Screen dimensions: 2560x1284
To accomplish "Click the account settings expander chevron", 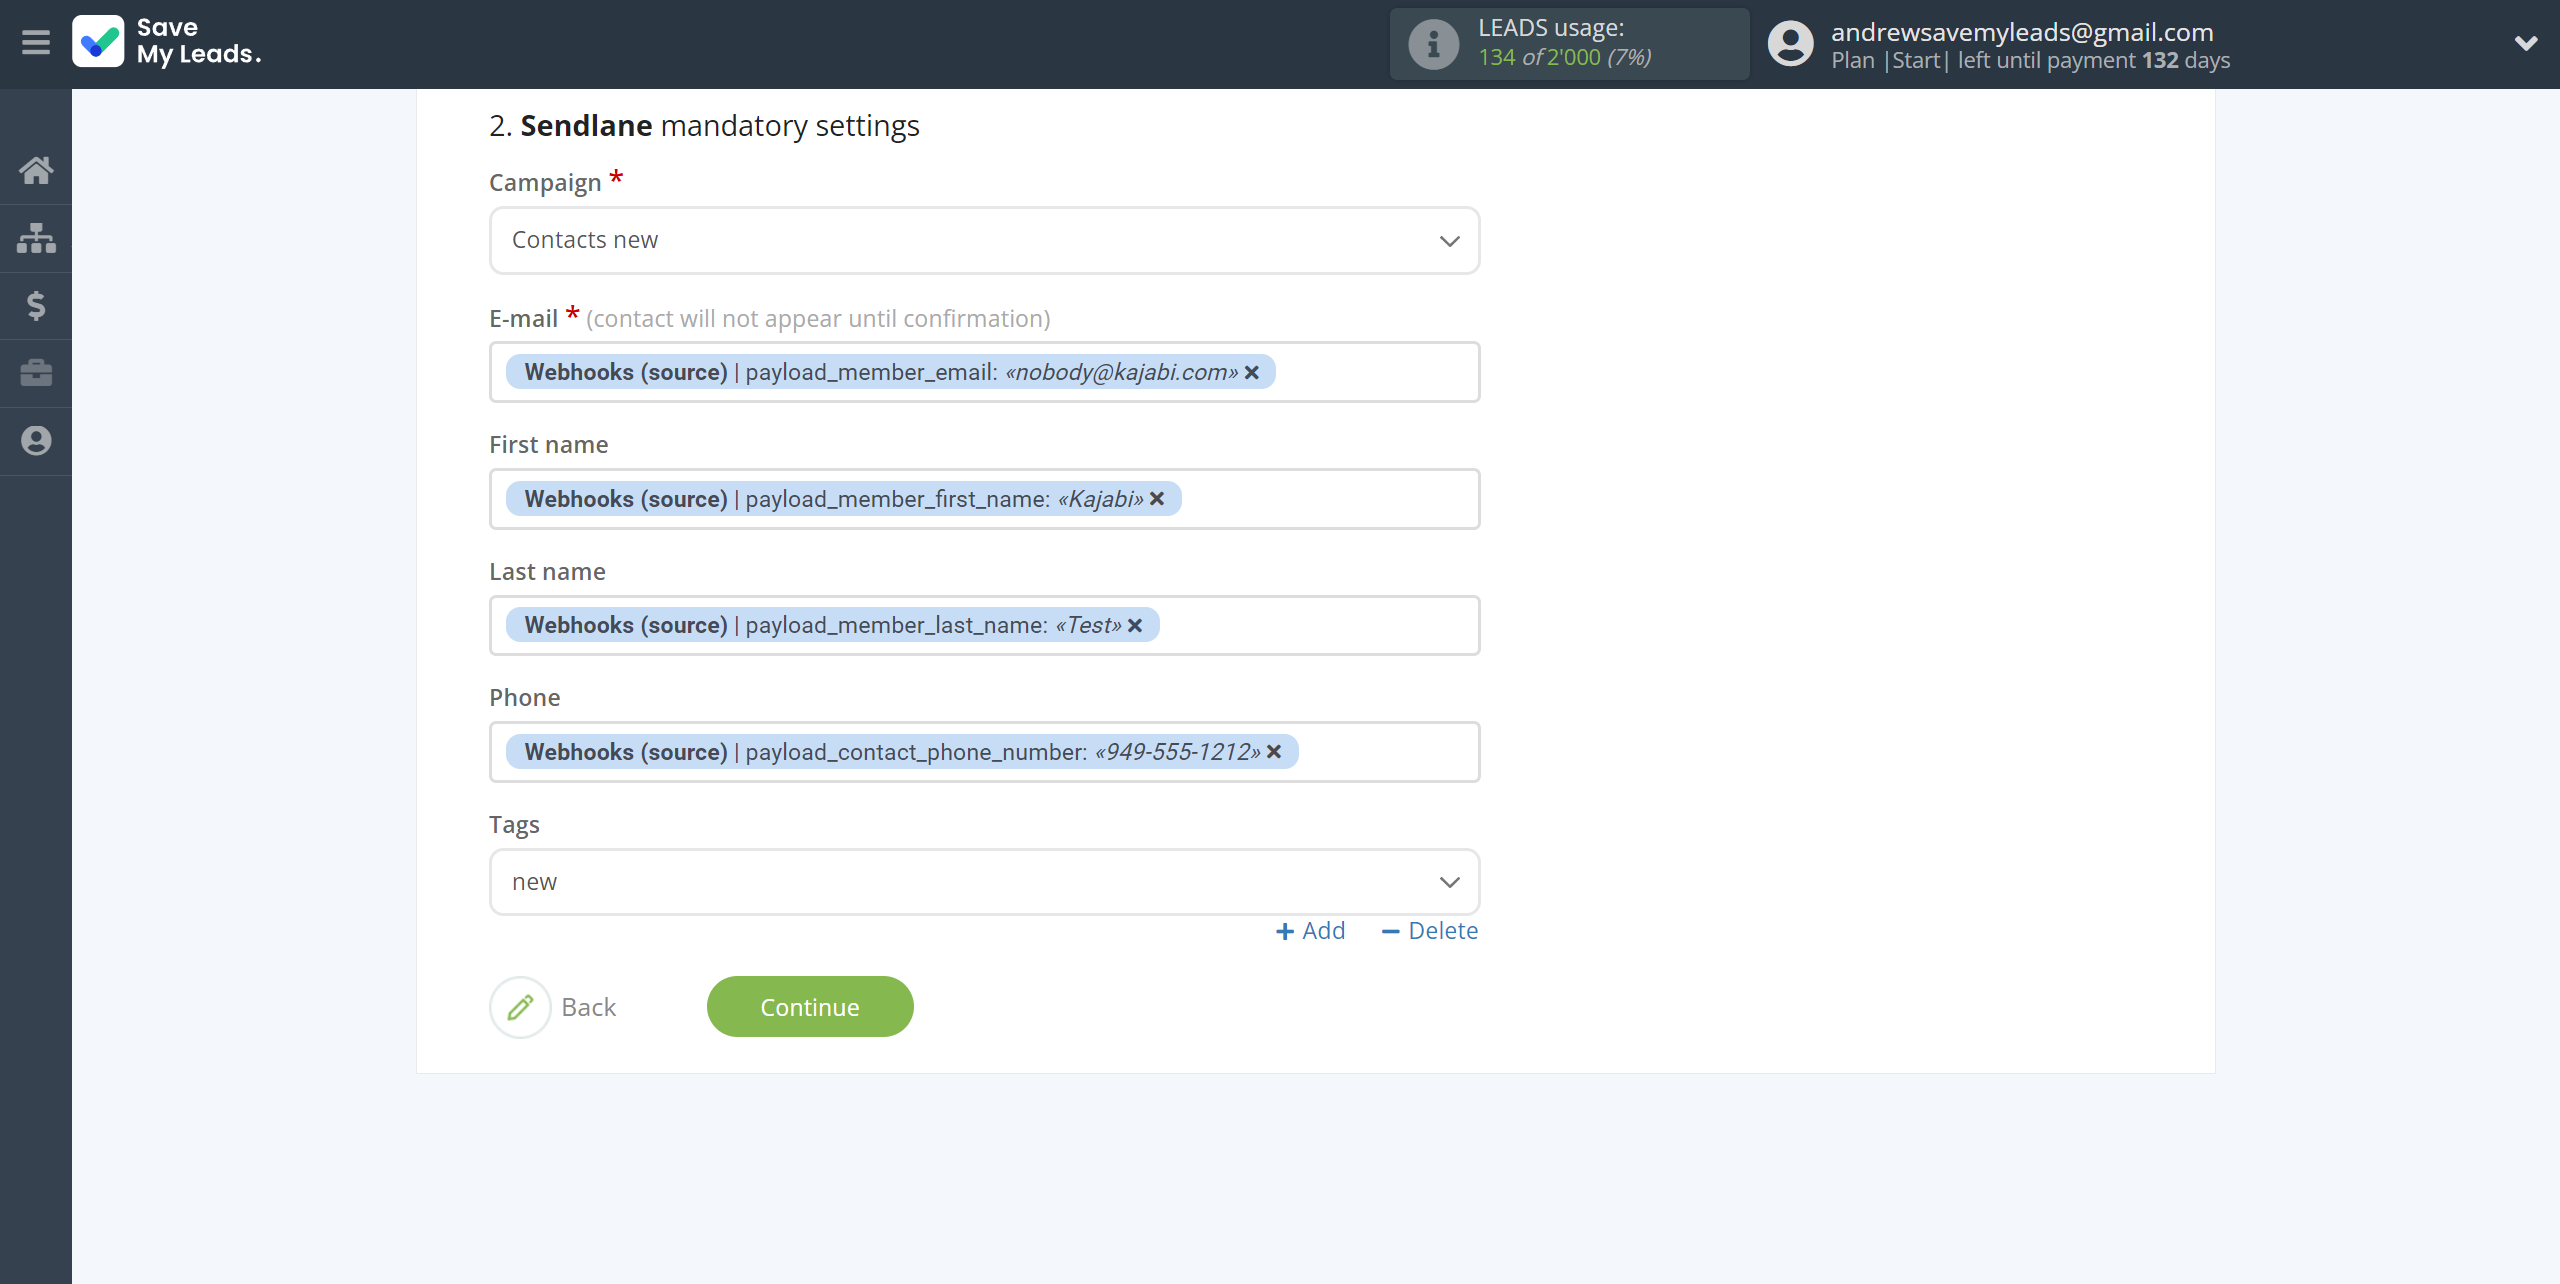I will point(2519,43).
